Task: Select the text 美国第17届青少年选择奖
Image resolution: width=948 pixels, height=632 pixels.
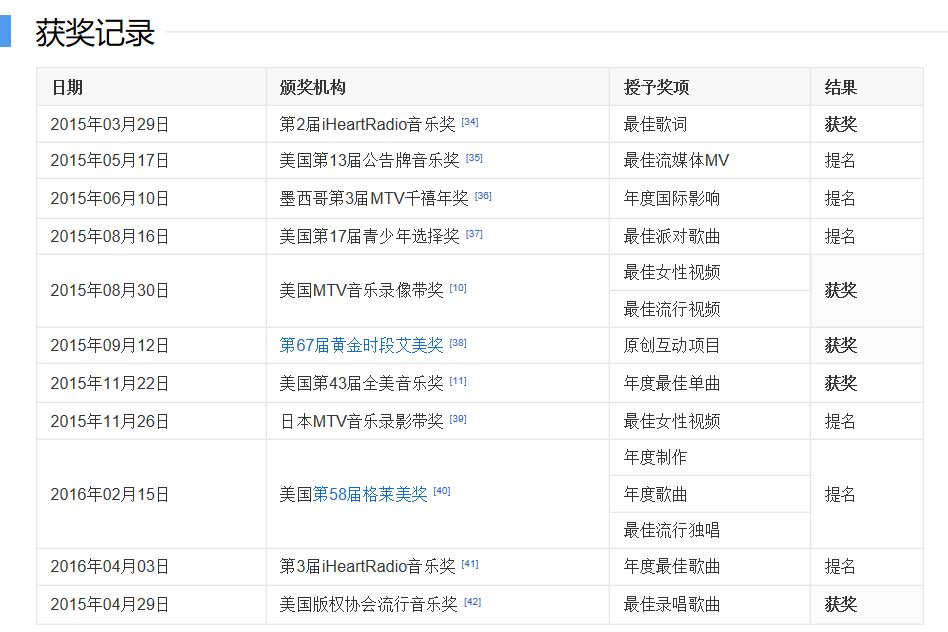Action: click(369, 236)
